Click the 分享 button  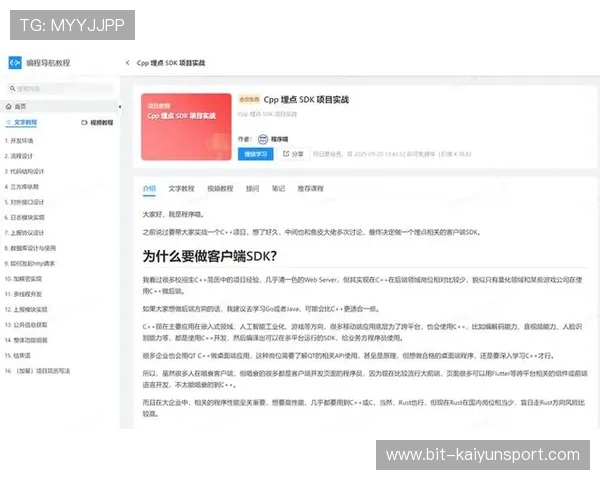(x=293, y=154)
